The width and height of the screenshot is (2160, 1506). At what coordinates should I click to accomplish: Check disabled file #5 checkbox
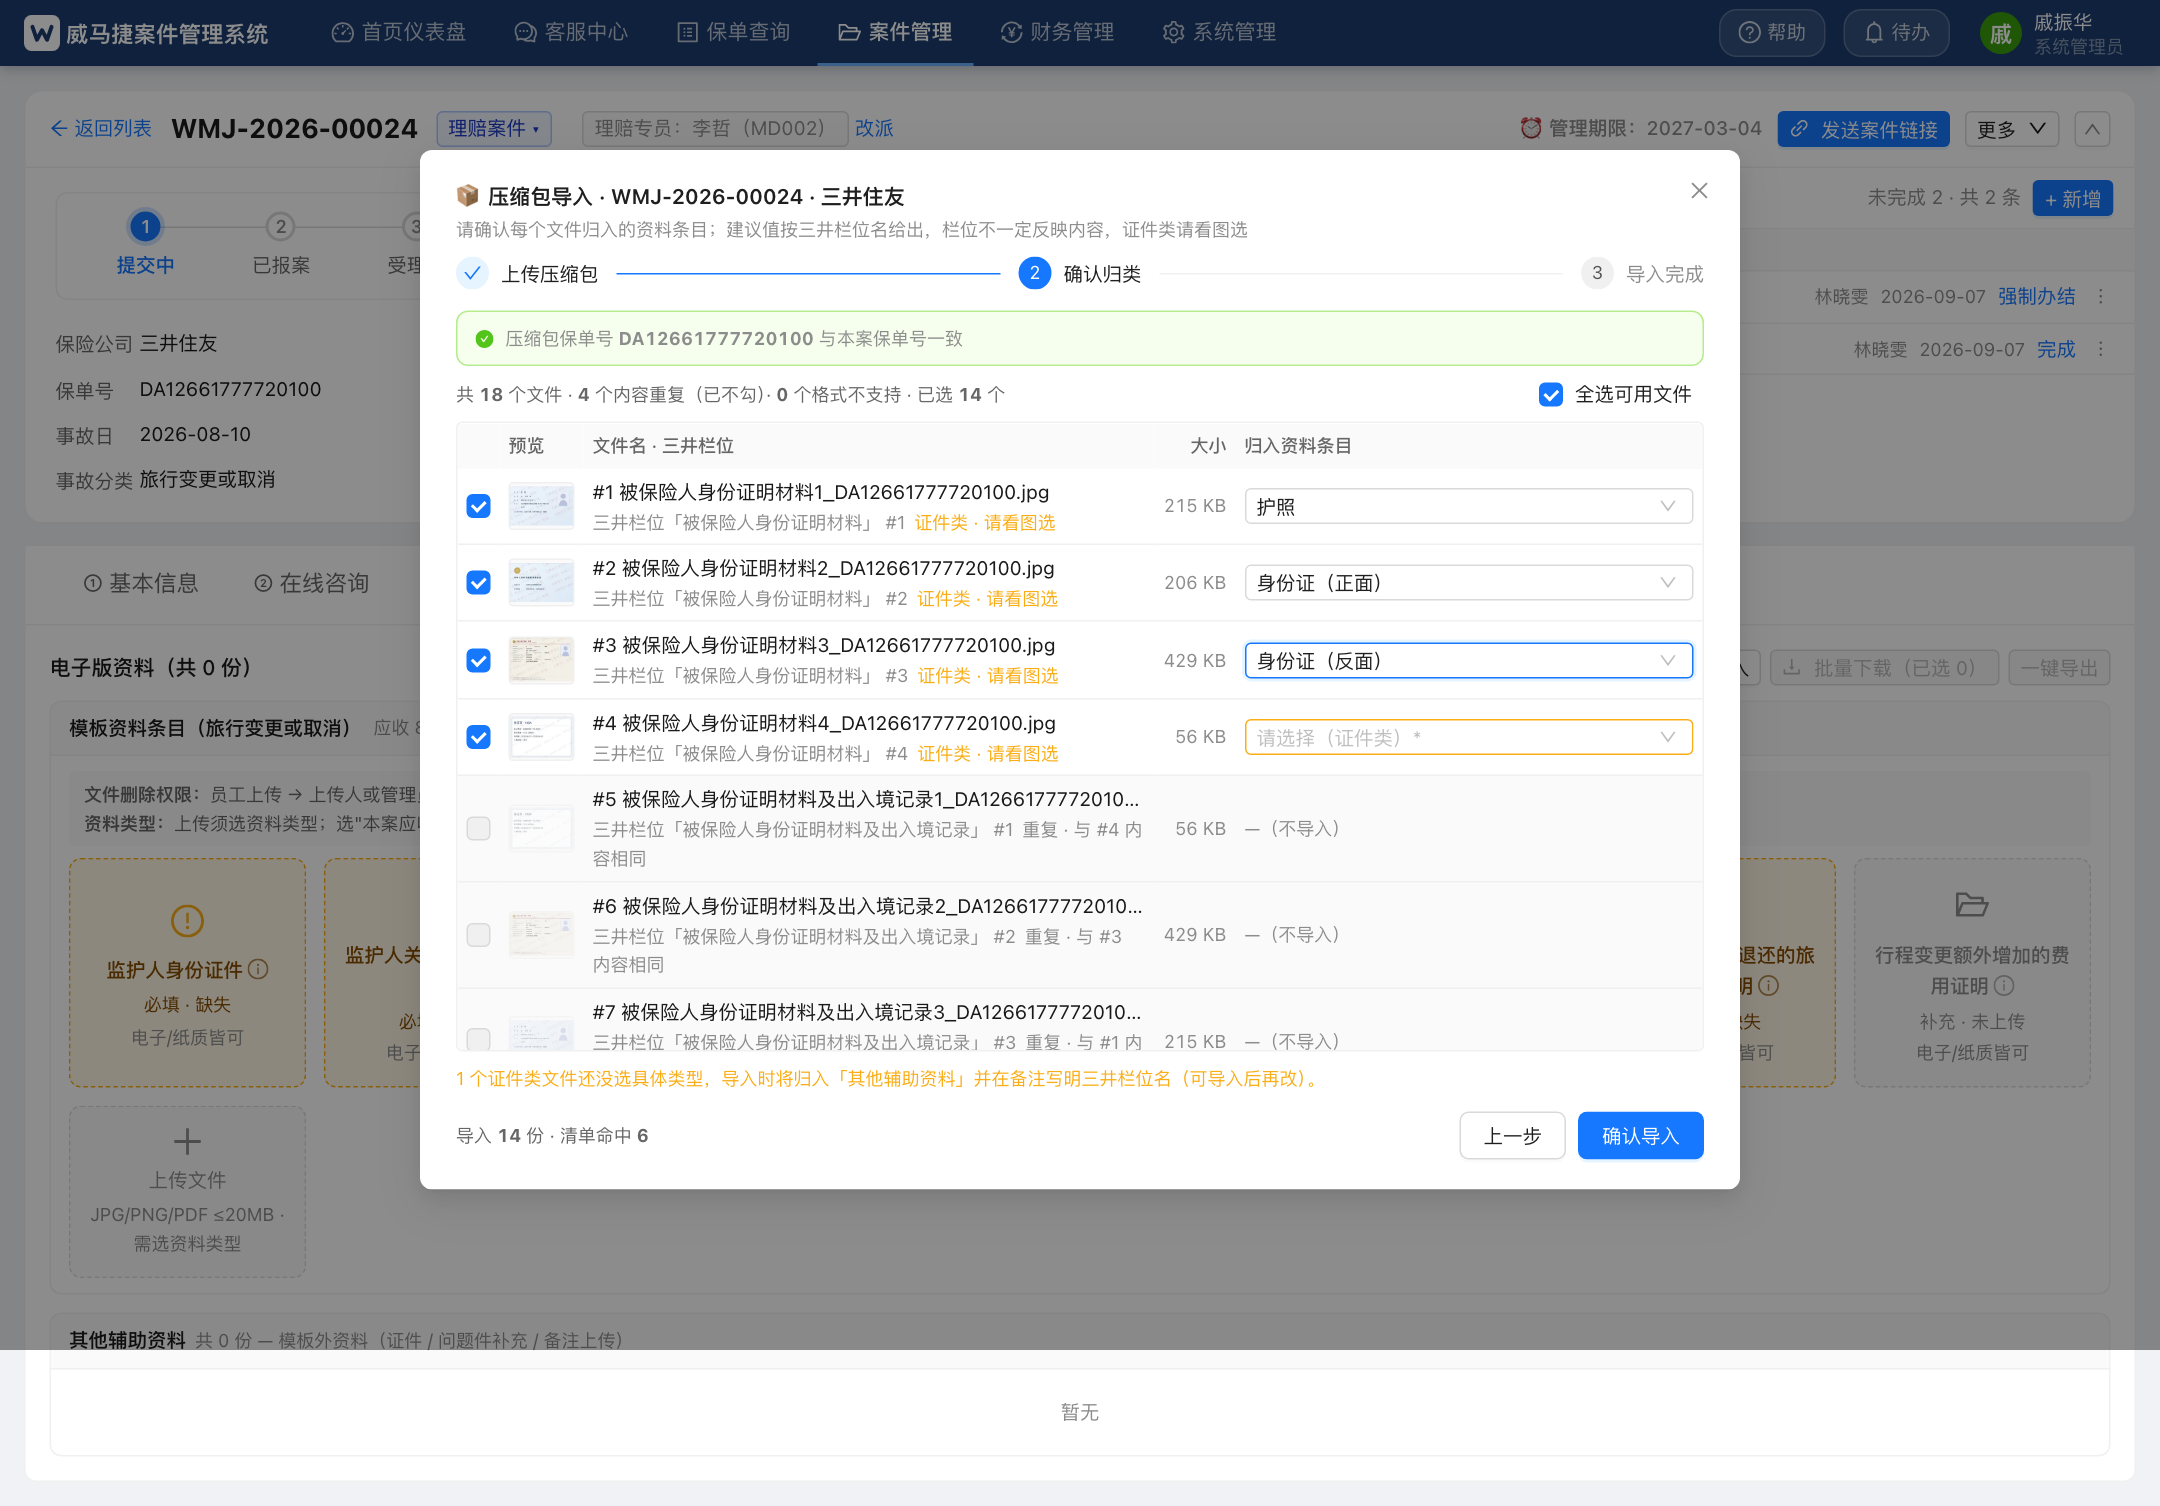pos(479,829)
